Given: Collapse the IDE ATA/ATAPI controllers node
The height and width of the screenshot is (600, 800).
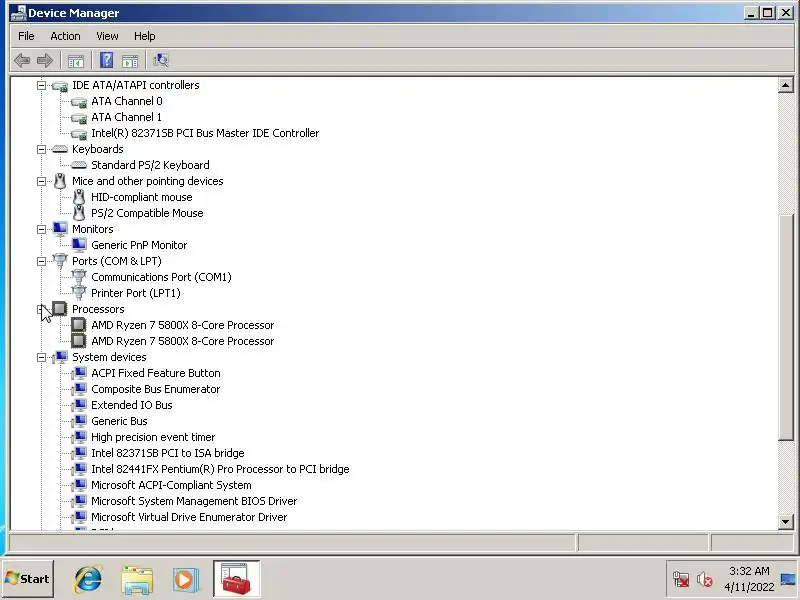Looking at the screenshot, I should click(41, 85).
